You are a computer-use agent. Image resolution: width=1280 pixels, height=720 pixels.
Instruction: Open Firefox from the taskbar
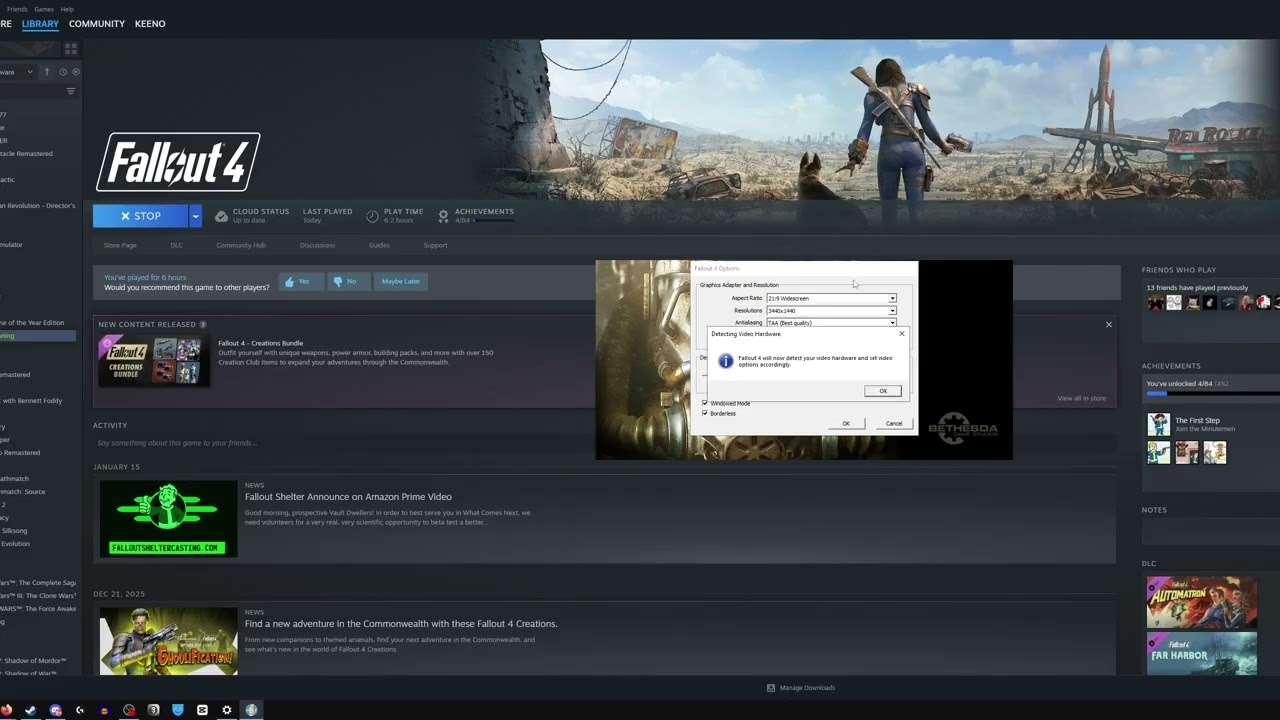pyautogui.click(x=7, y=710)
